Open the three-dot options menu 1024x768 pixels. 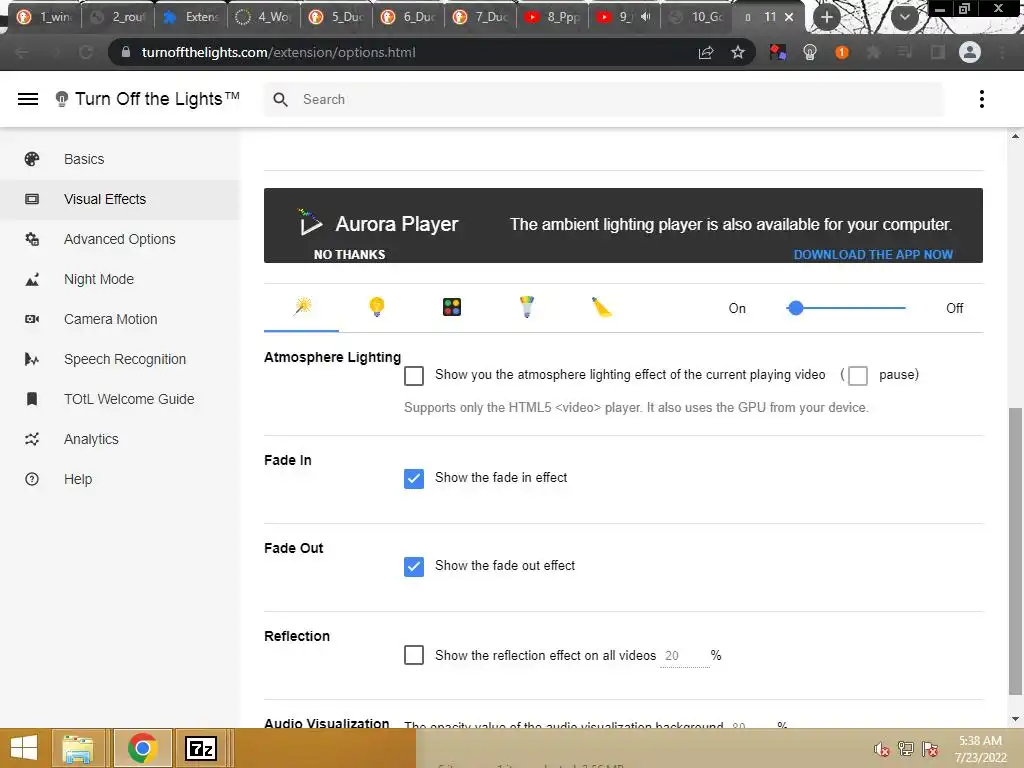982,99
